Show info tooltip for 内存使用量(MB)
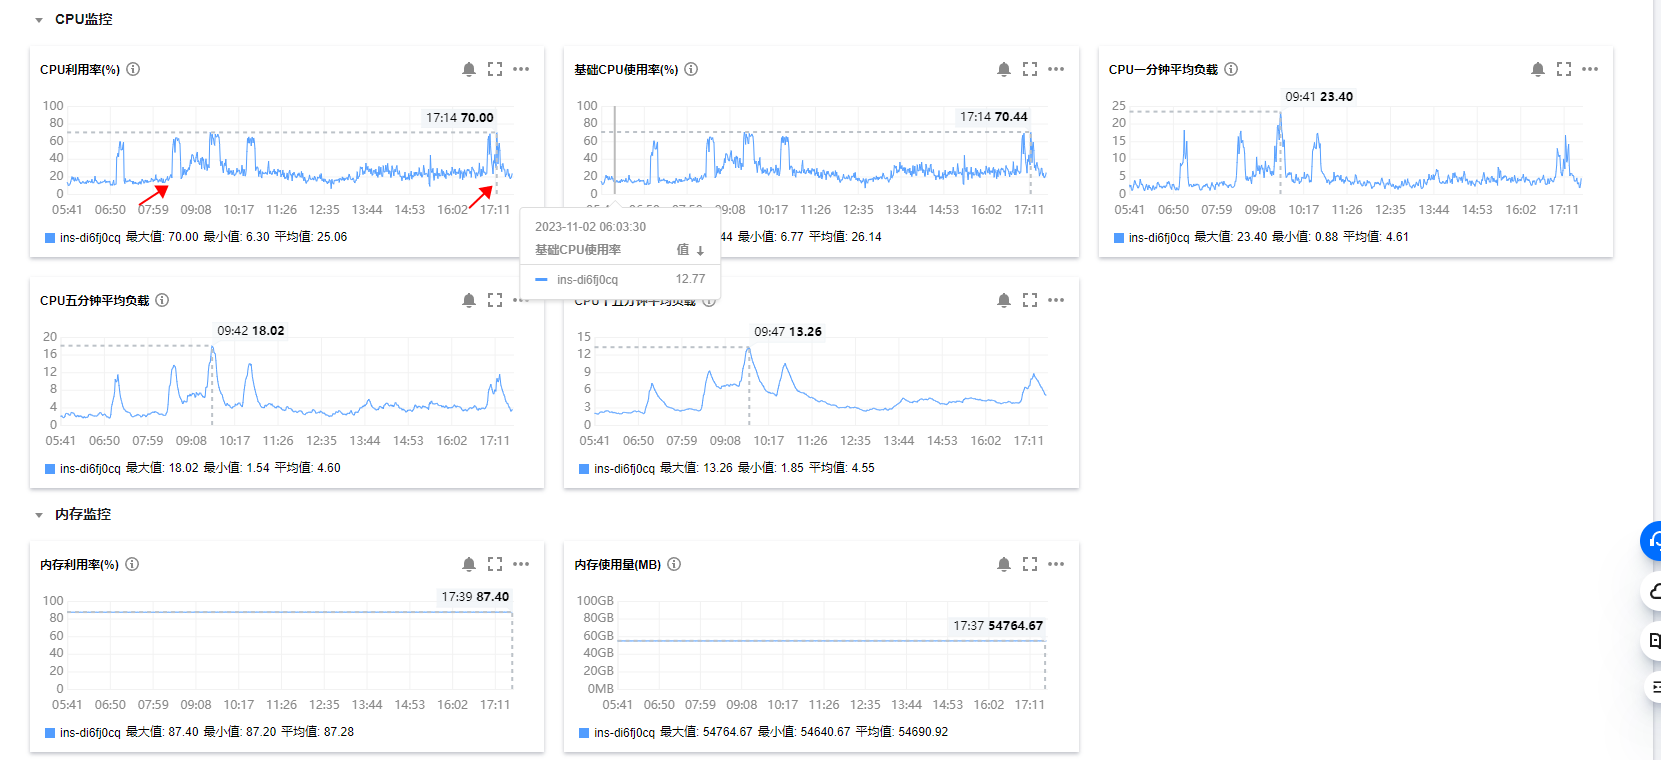The height and width of the screenshot is (760, 1661). tap(674, 564)
